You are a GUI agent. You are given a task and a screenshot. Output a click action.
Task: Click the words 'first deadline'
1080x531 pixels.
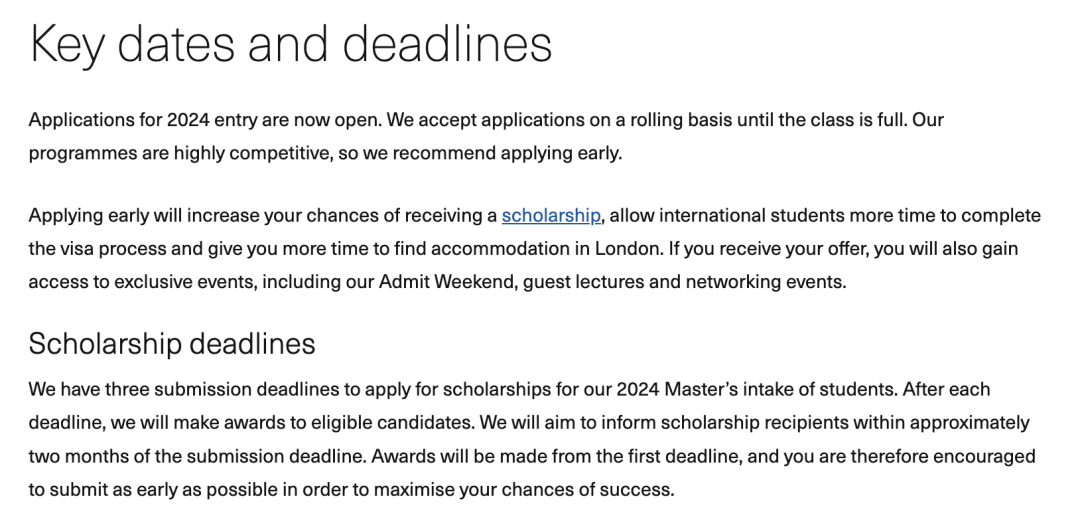tap(683, 456)
